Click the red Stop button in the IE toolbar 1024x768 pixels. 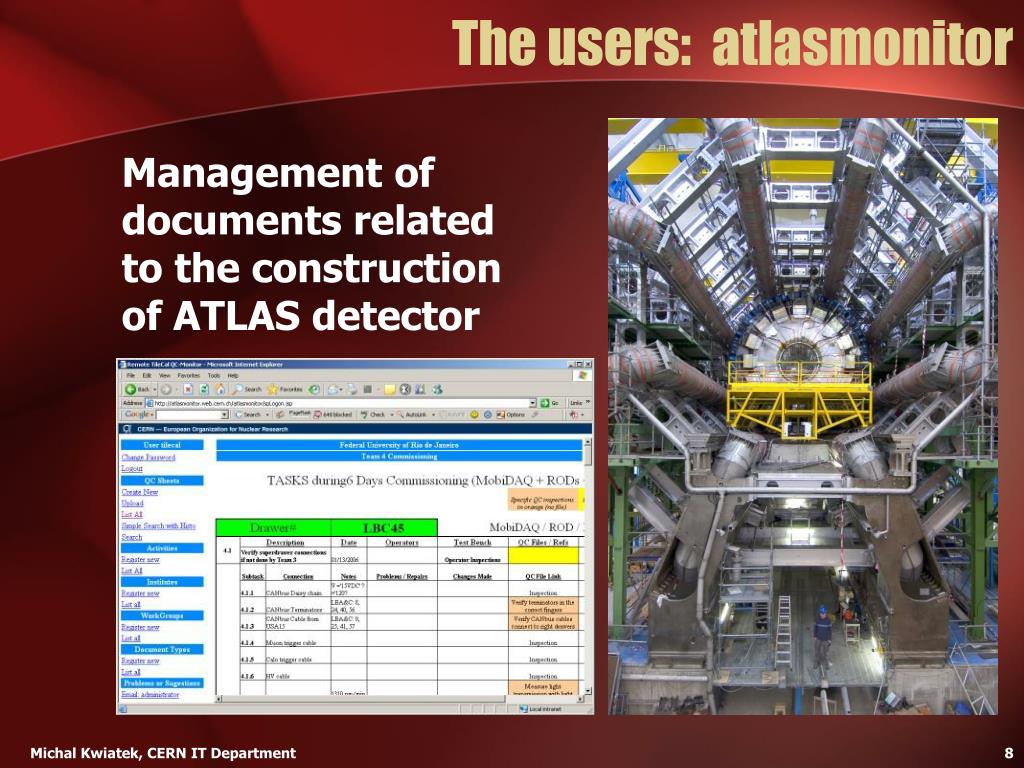coord(188,389)
